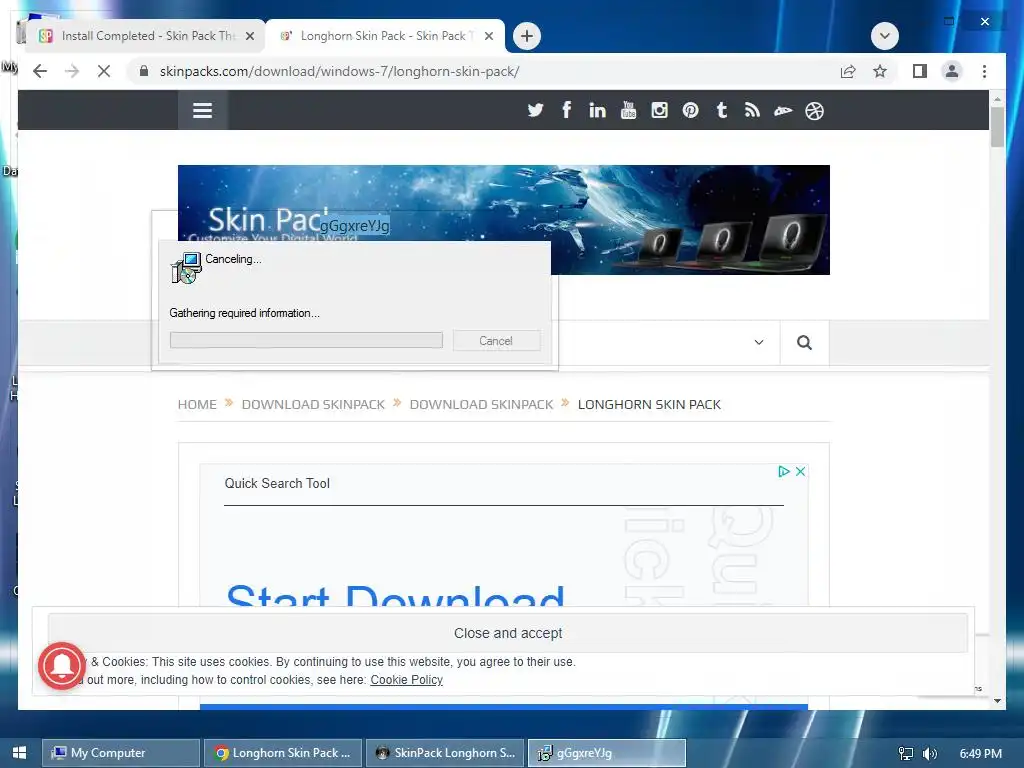Open the Chrome profile icon
The width and height of the screenshot is (1024, 768).
pyautogui.click(x=952, y=71)
